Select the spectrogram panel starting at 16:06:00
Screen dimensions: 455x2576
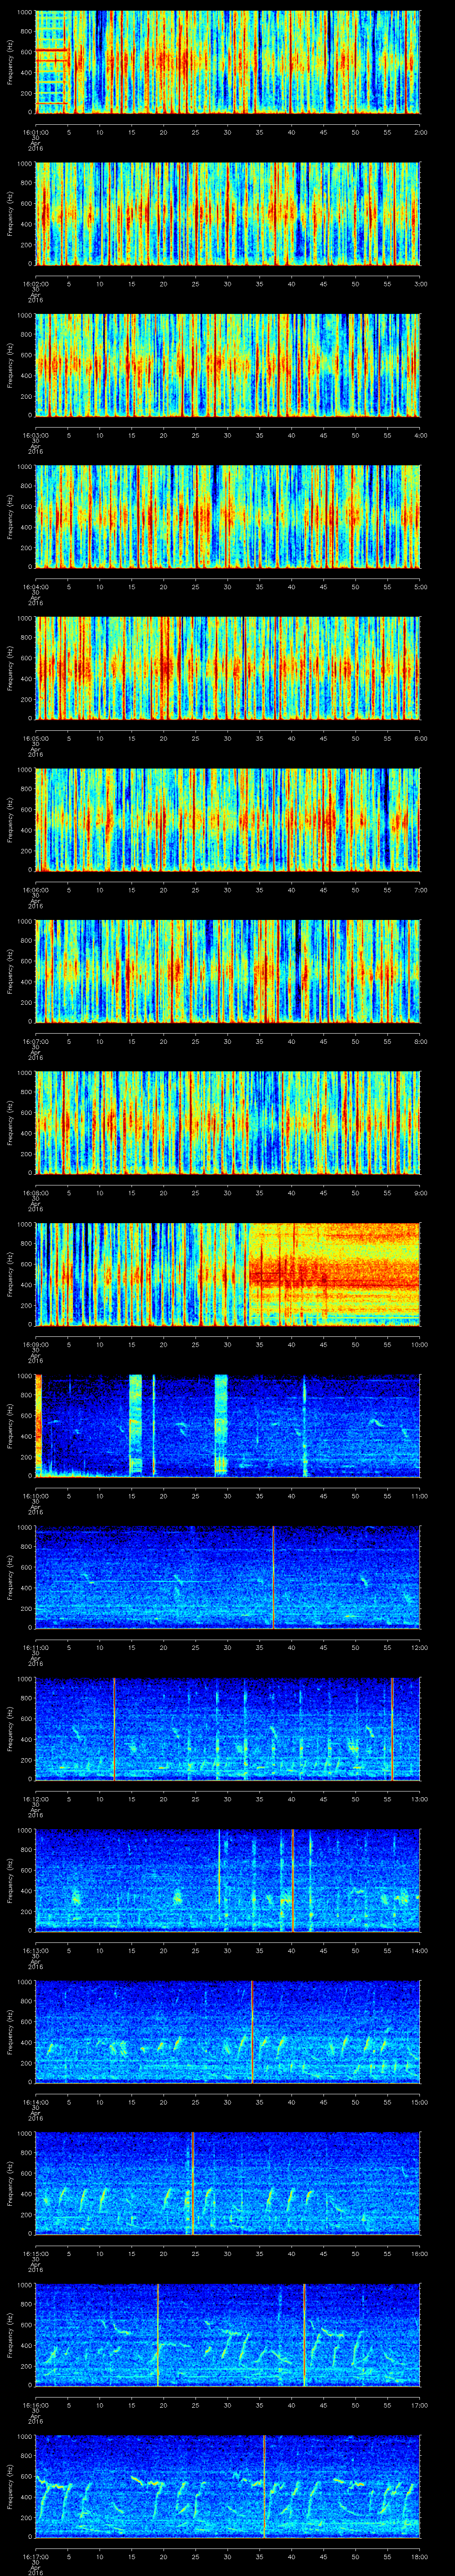pos(228,819)
